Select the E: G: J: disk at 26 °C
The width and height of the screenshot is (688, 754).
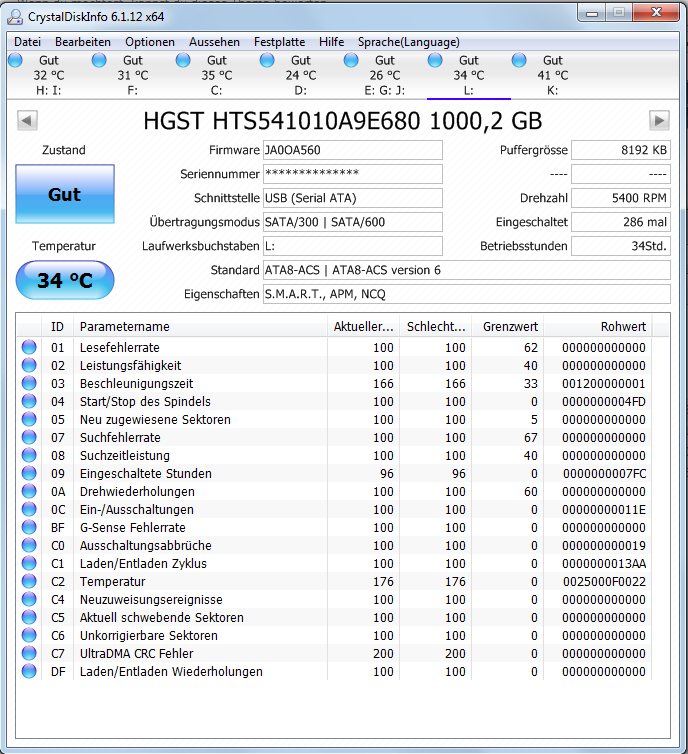click(x=385, y=75)
